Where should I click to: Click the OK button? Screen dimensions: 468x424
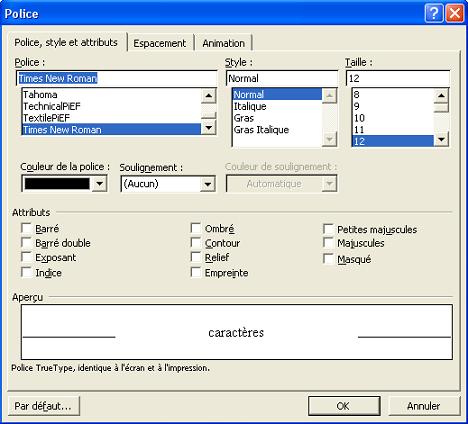pyautogui.click(x=344, y=406)
